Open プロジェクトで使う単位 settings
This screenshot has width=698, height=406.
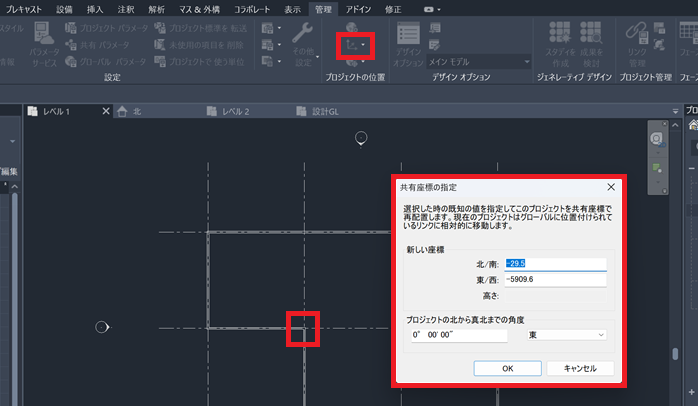click(199, 61)
